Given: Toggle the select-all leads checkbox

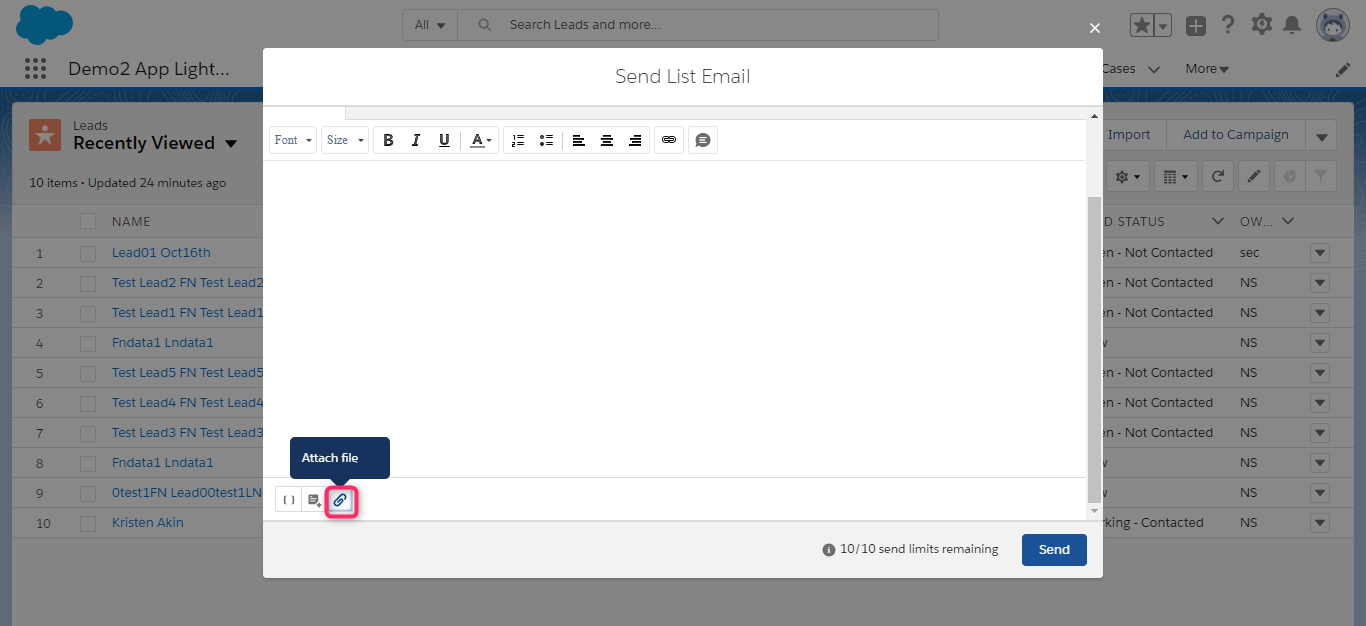Looking at the screenshot, I should point(88,221).
